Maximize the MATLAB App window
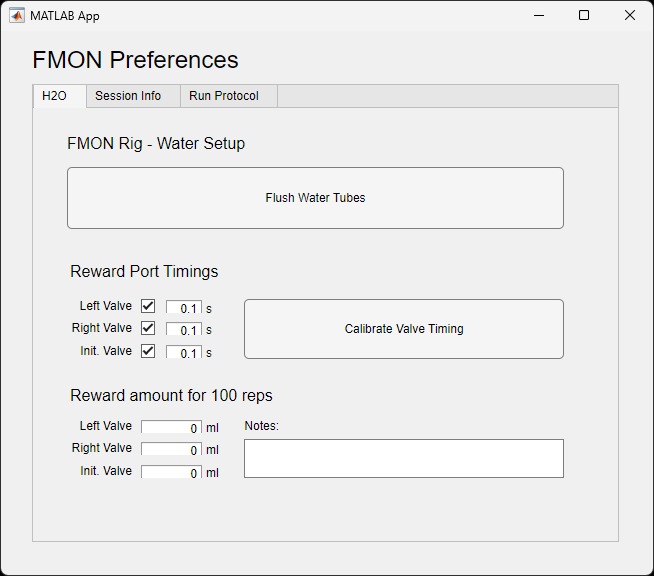Screen dimensions: 654x576 tap(584, 15)
